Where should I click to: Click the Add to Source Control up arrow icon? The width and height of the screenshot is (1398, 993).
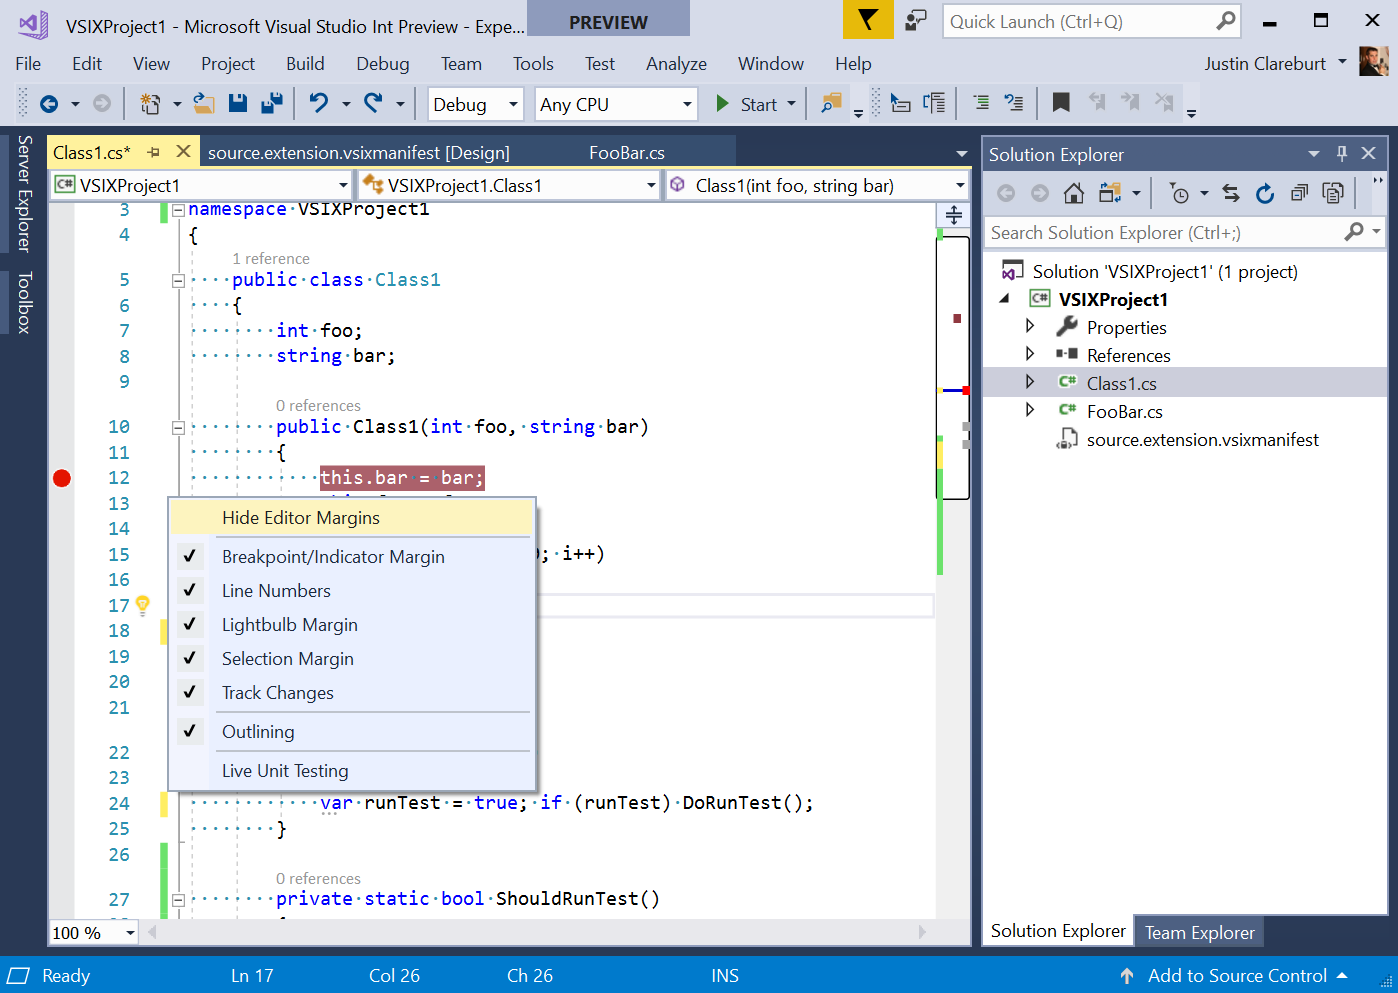1127,976
